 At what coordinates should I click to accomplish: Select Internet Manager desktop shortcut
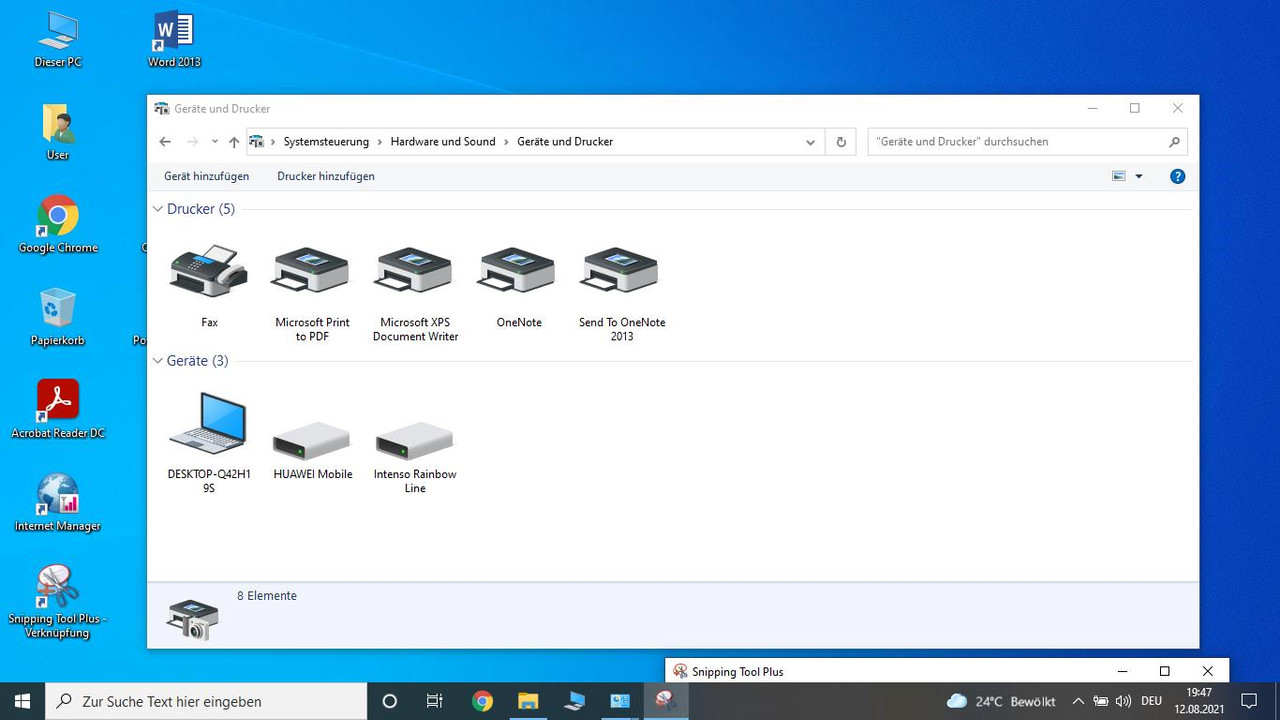[x=58, y=503]
